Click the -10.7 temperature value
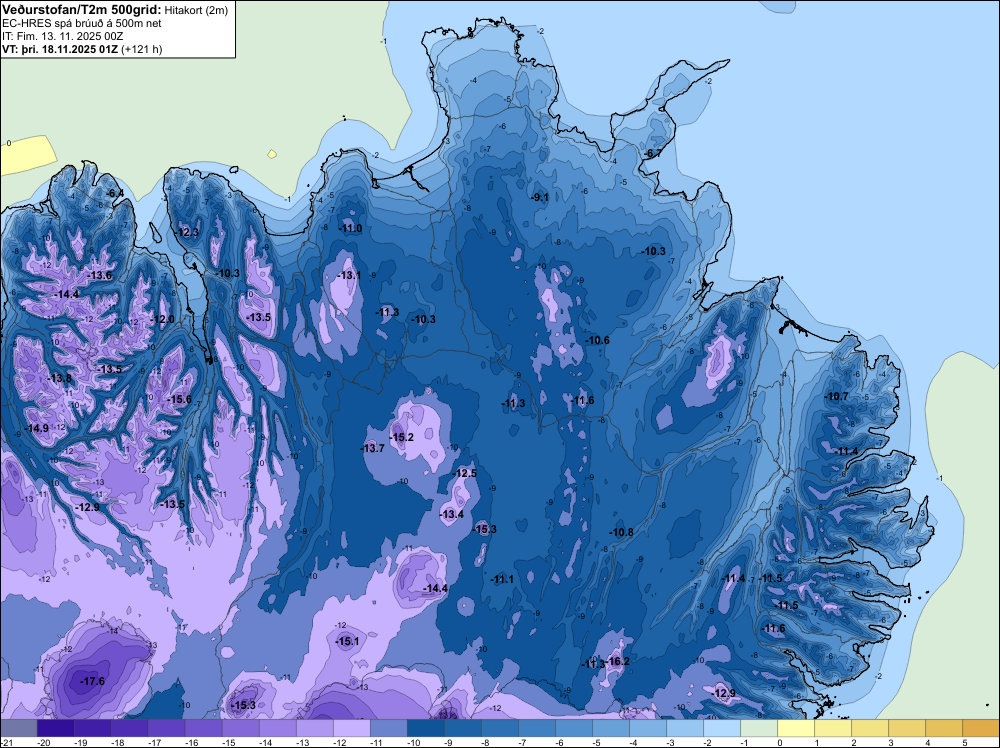This screenshot has width=1000, height=748. tap(837, 396)
